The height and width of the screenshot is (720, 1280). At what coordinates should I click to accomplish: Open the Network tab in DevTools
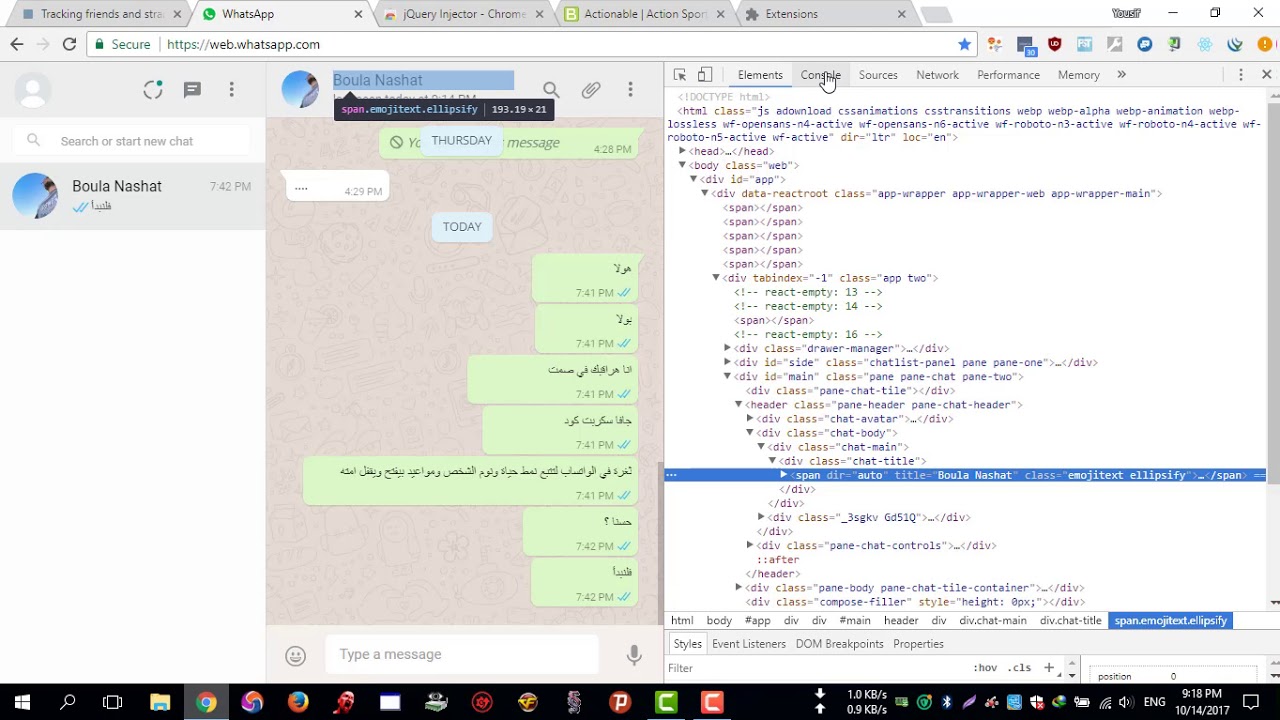pos(937,75)
